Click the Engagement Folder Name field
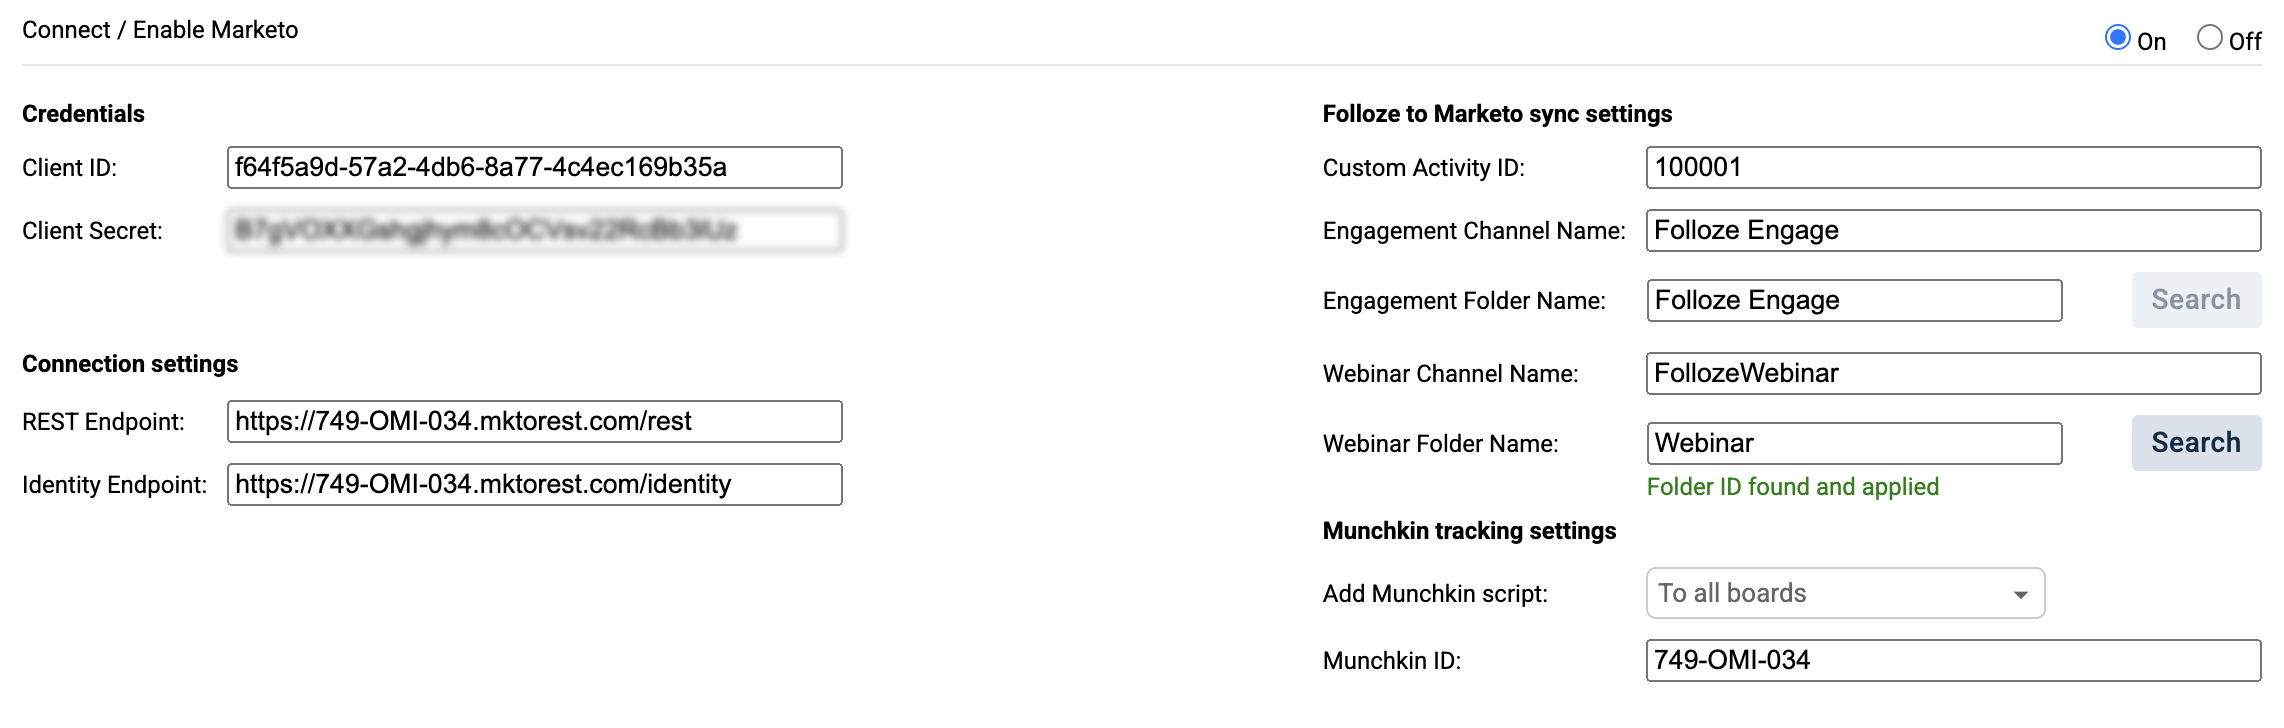 pos(1853,300)
